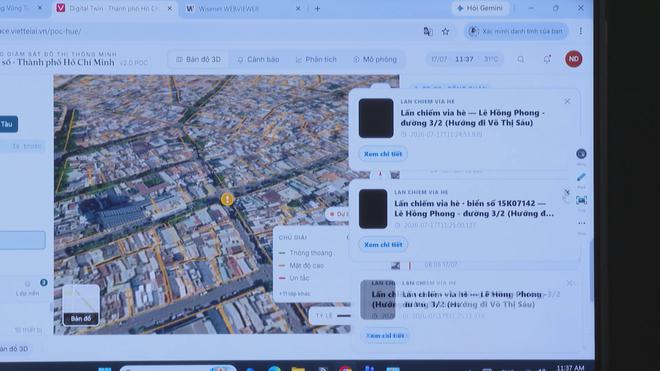The image size is (660, 371).
Task: Click the Windows taskbar search box
Action: (178, 368)
